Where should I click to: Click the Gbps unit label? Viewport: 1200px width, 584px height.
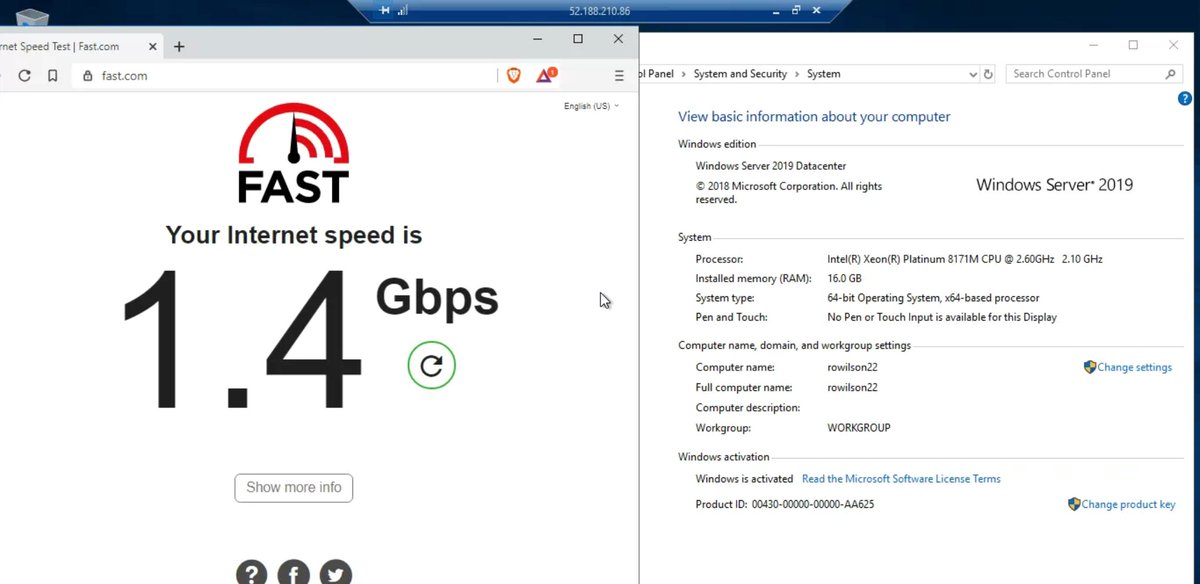(437, 297)
